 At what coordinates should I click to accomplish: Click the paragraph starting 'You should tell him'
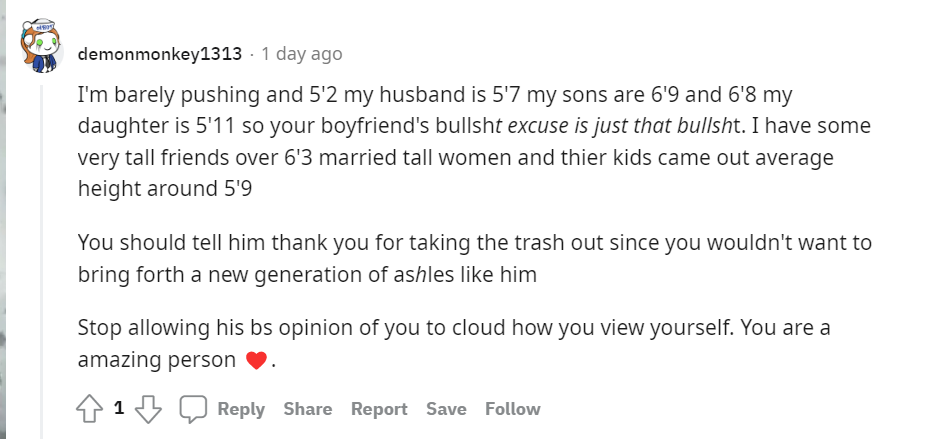pos(475,259)
